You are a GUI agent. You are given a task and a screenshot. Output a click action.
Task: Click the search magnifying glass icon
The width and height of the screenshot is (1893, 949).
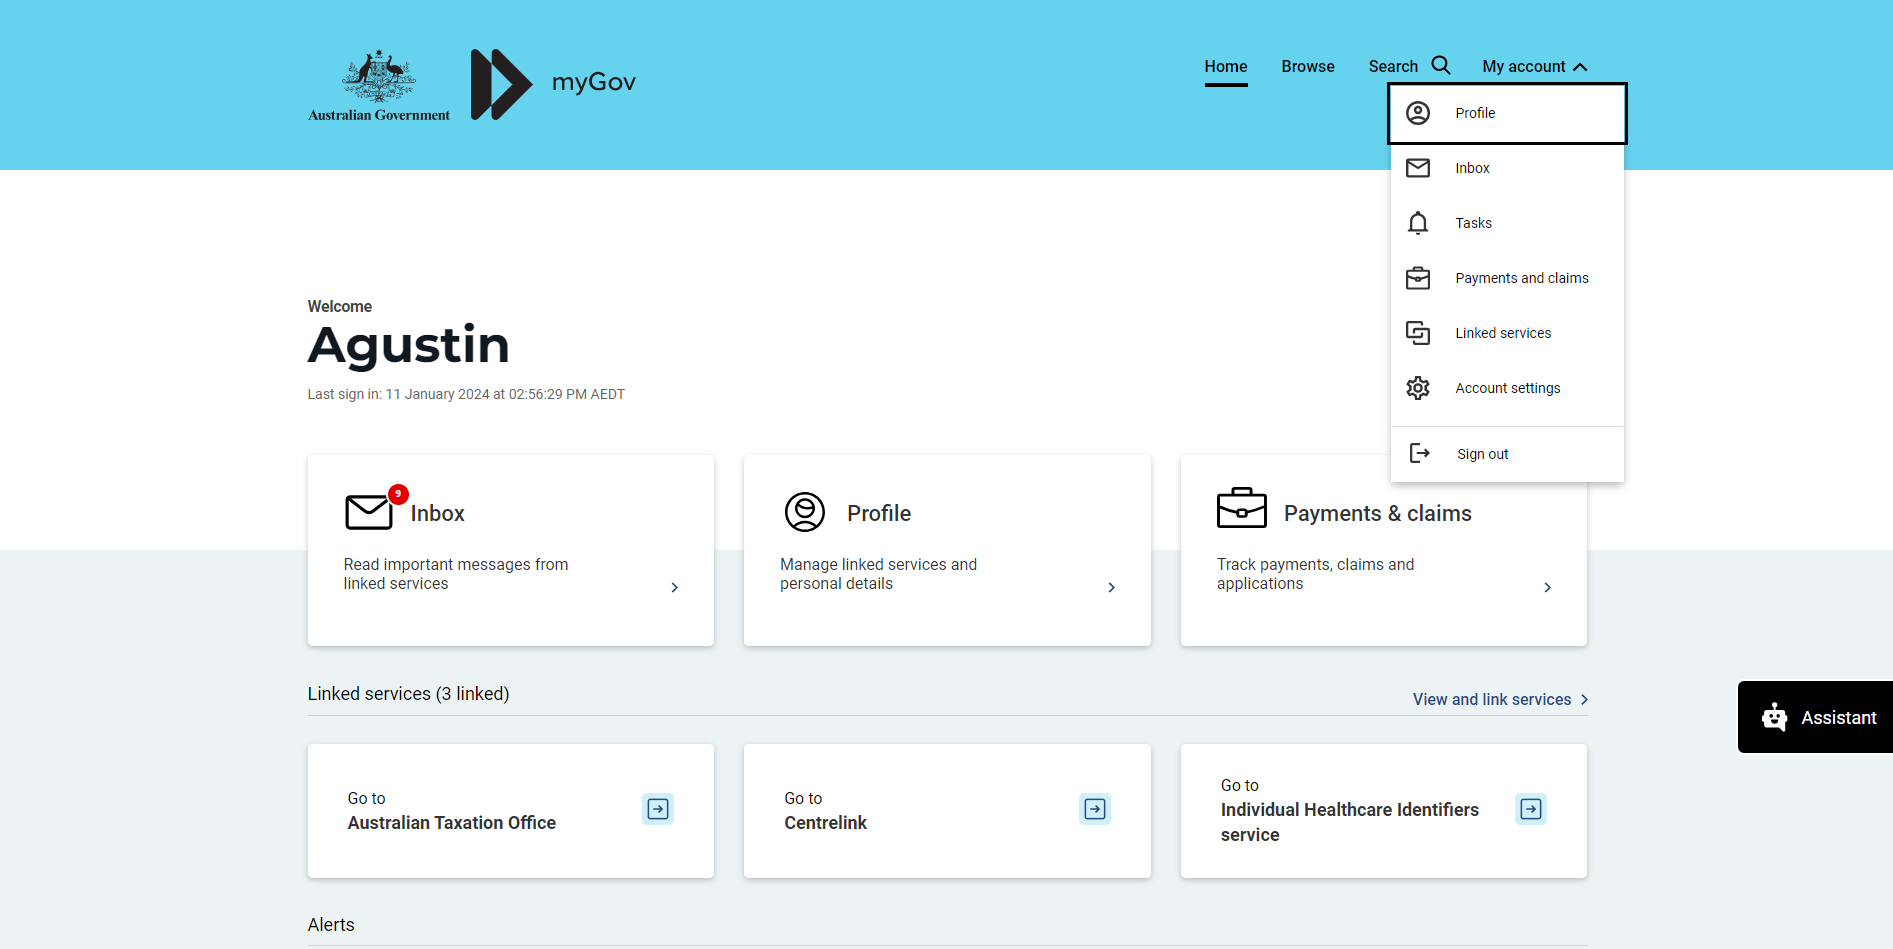point(1440,66)
